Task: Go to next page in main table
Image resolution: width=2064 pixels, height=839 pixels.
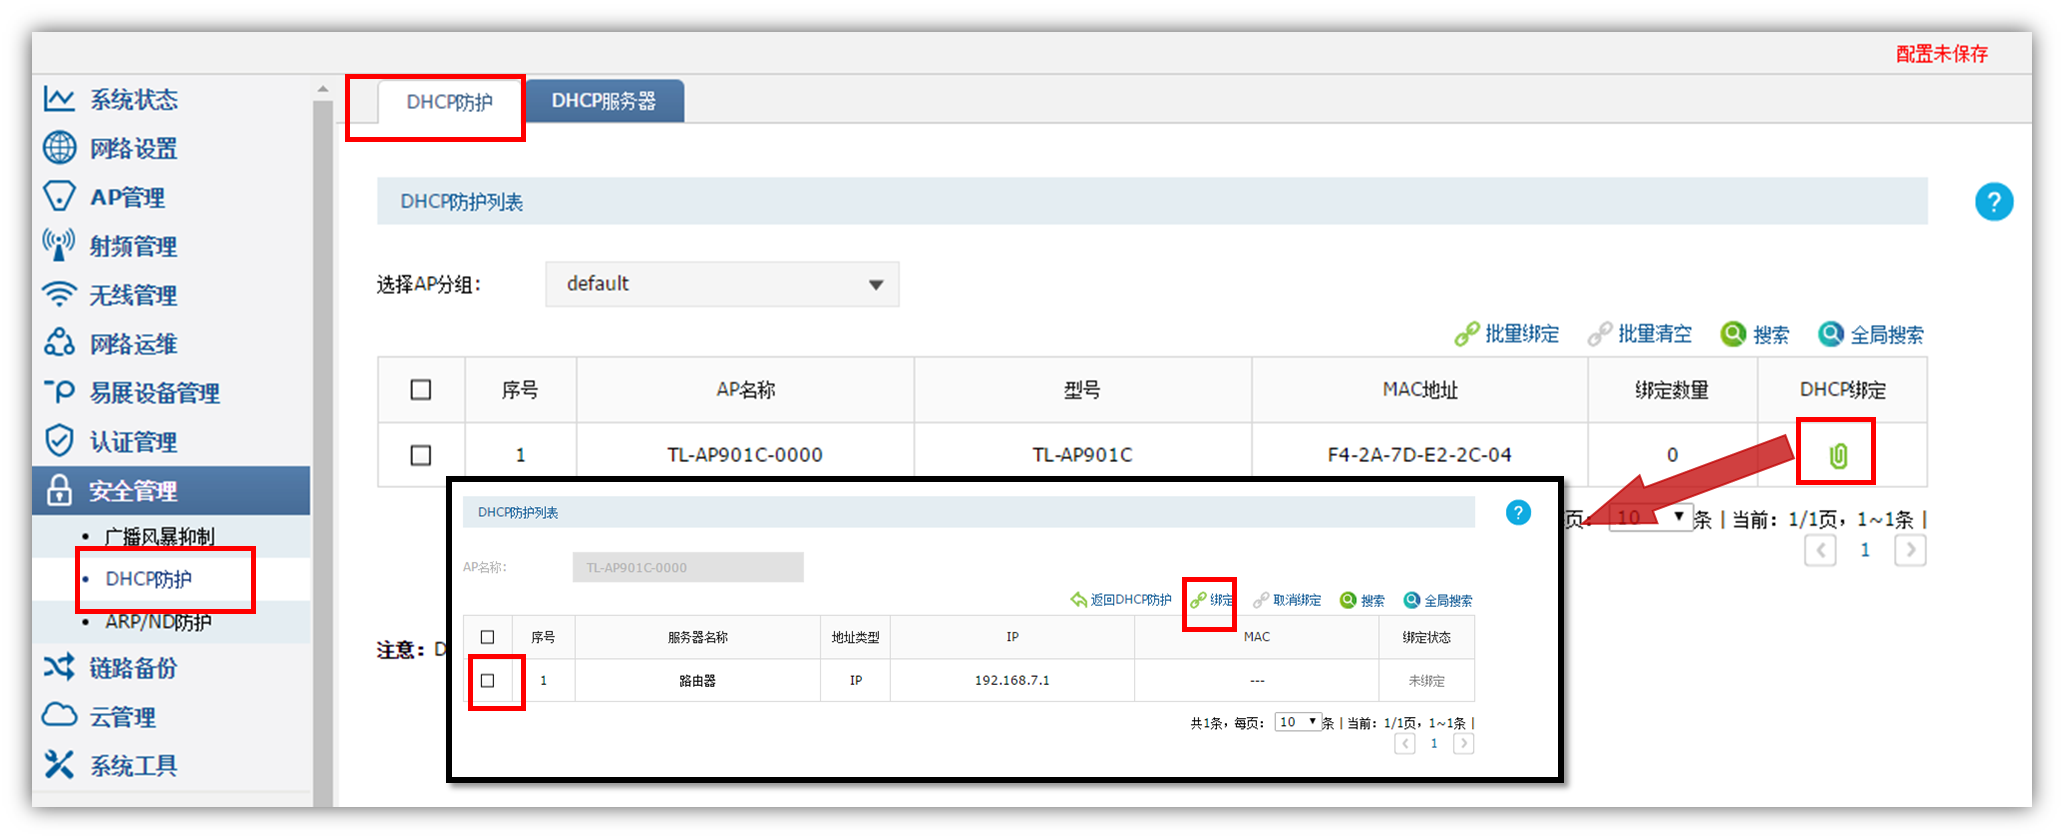Action: coord(1910,550)
